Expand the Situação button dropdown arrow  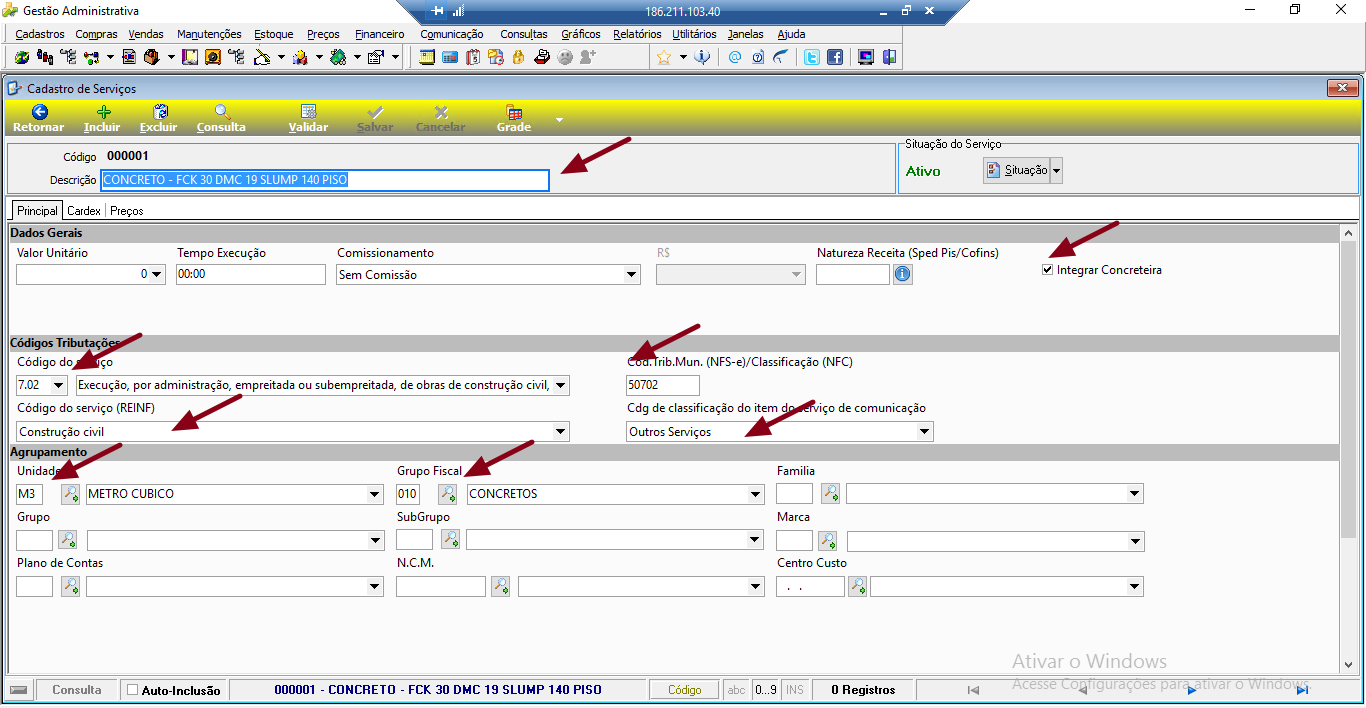tap(1056, 171)
